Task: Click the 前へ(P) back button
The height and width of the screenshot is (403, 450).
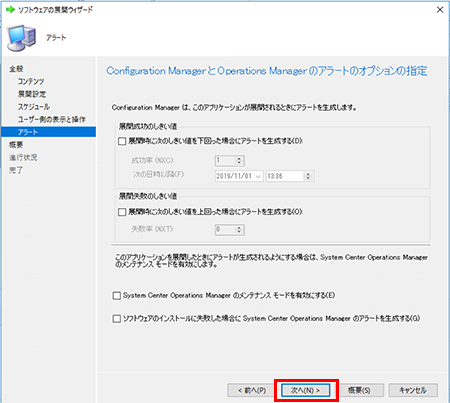Action: coord(252,390)
